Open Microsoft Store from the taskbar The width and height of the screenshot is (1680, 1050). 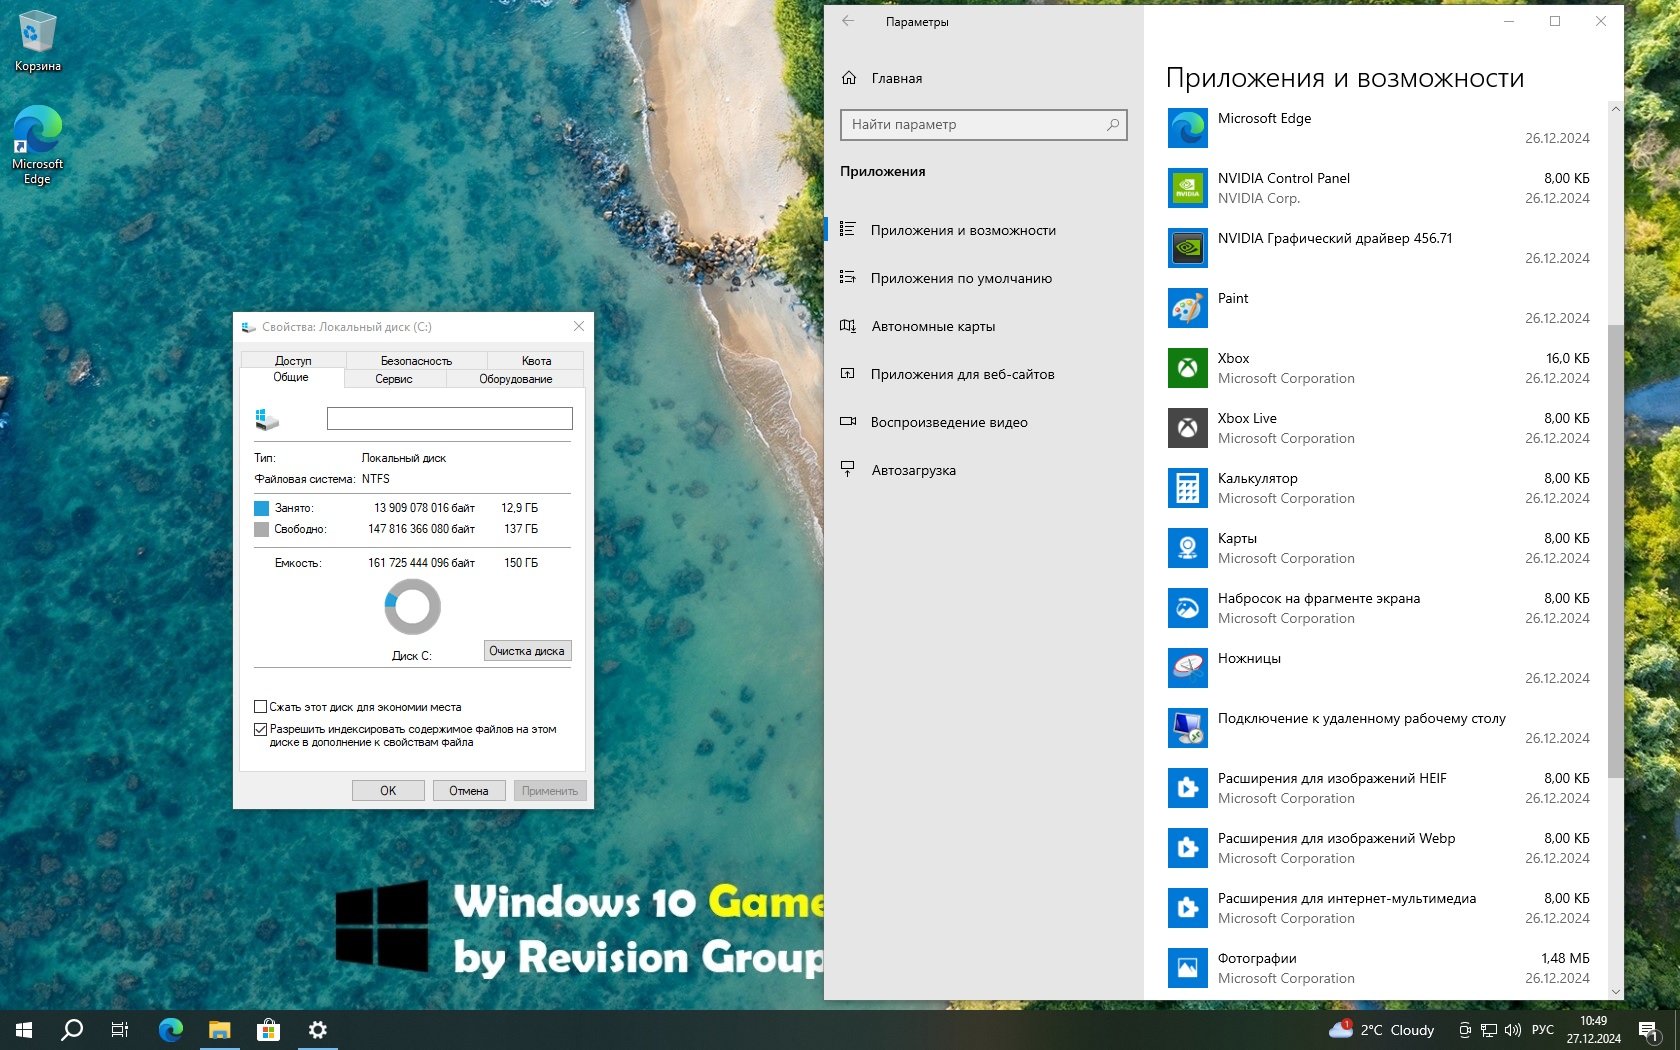[268, 1029]
